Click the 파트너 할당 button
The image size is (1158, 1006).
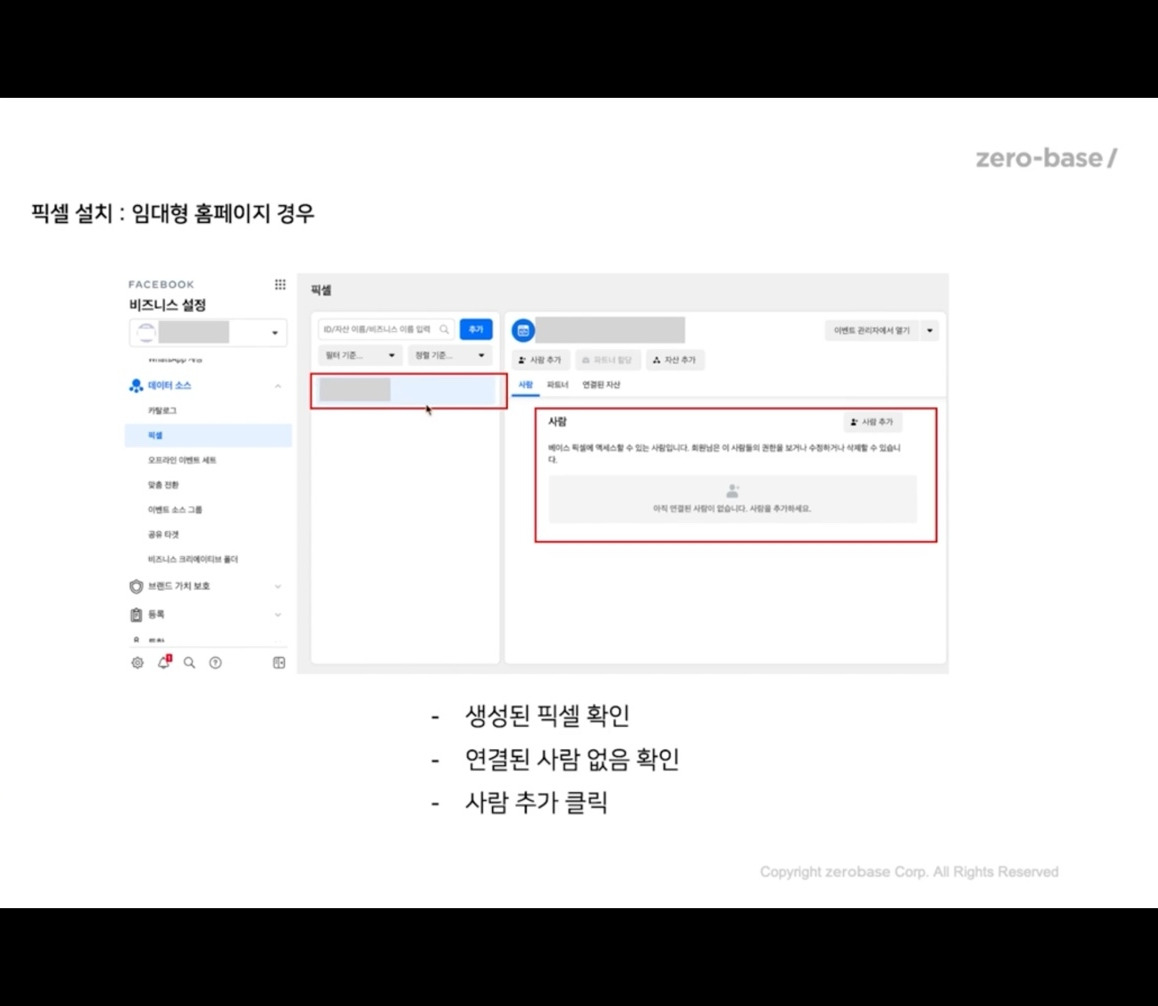[607, 360]
